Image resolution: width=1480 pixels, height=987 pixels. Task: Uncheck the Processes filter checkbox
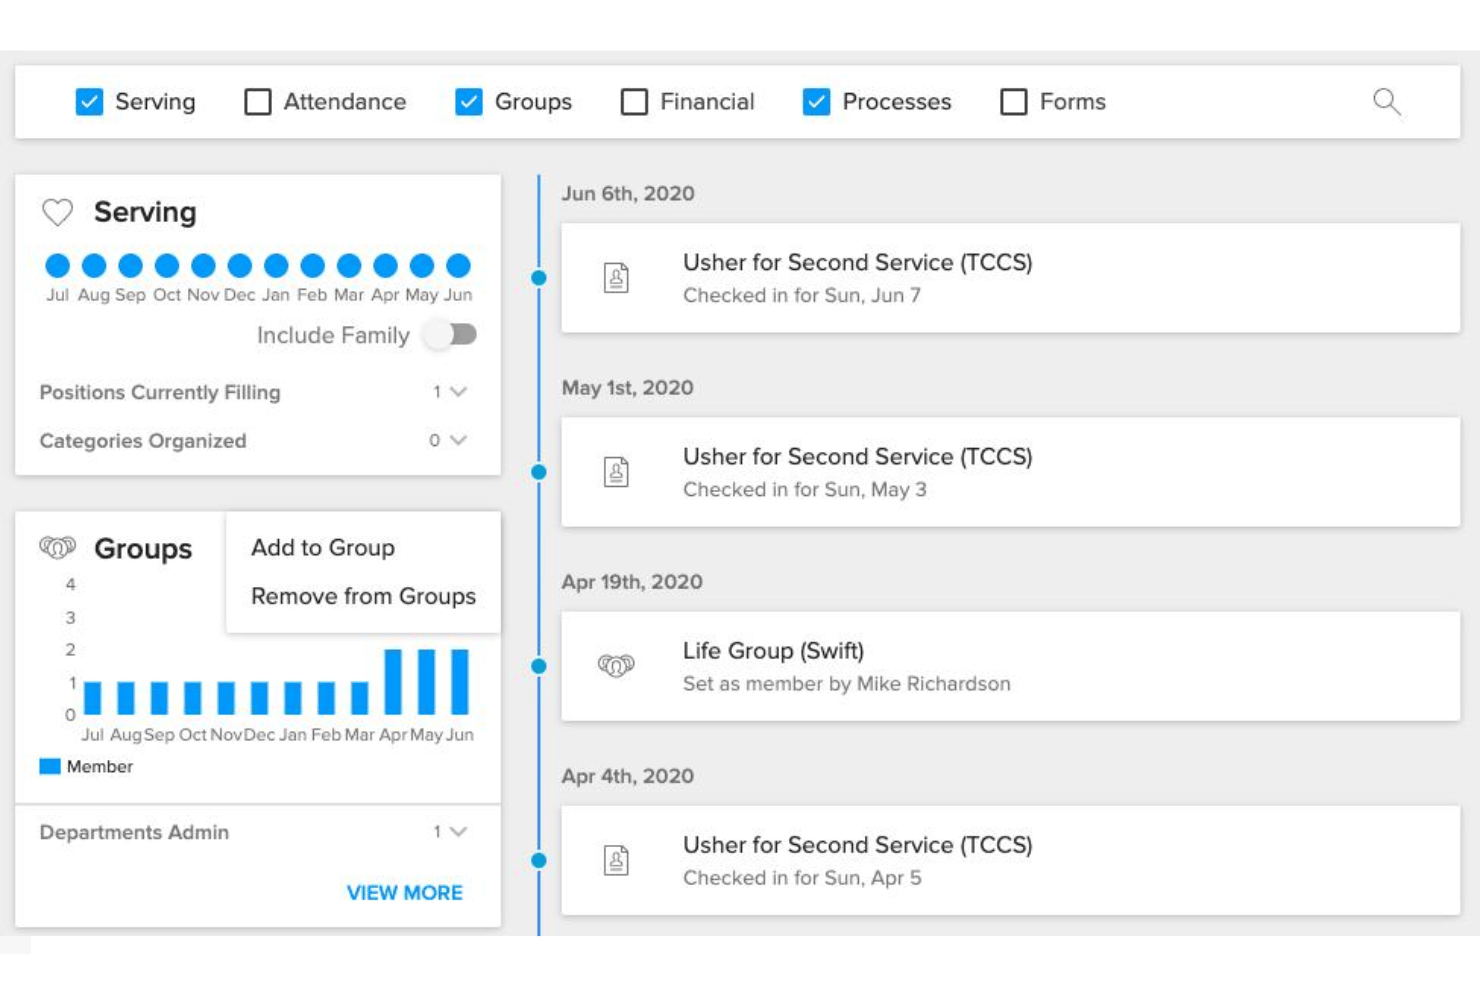coord(816,102)
